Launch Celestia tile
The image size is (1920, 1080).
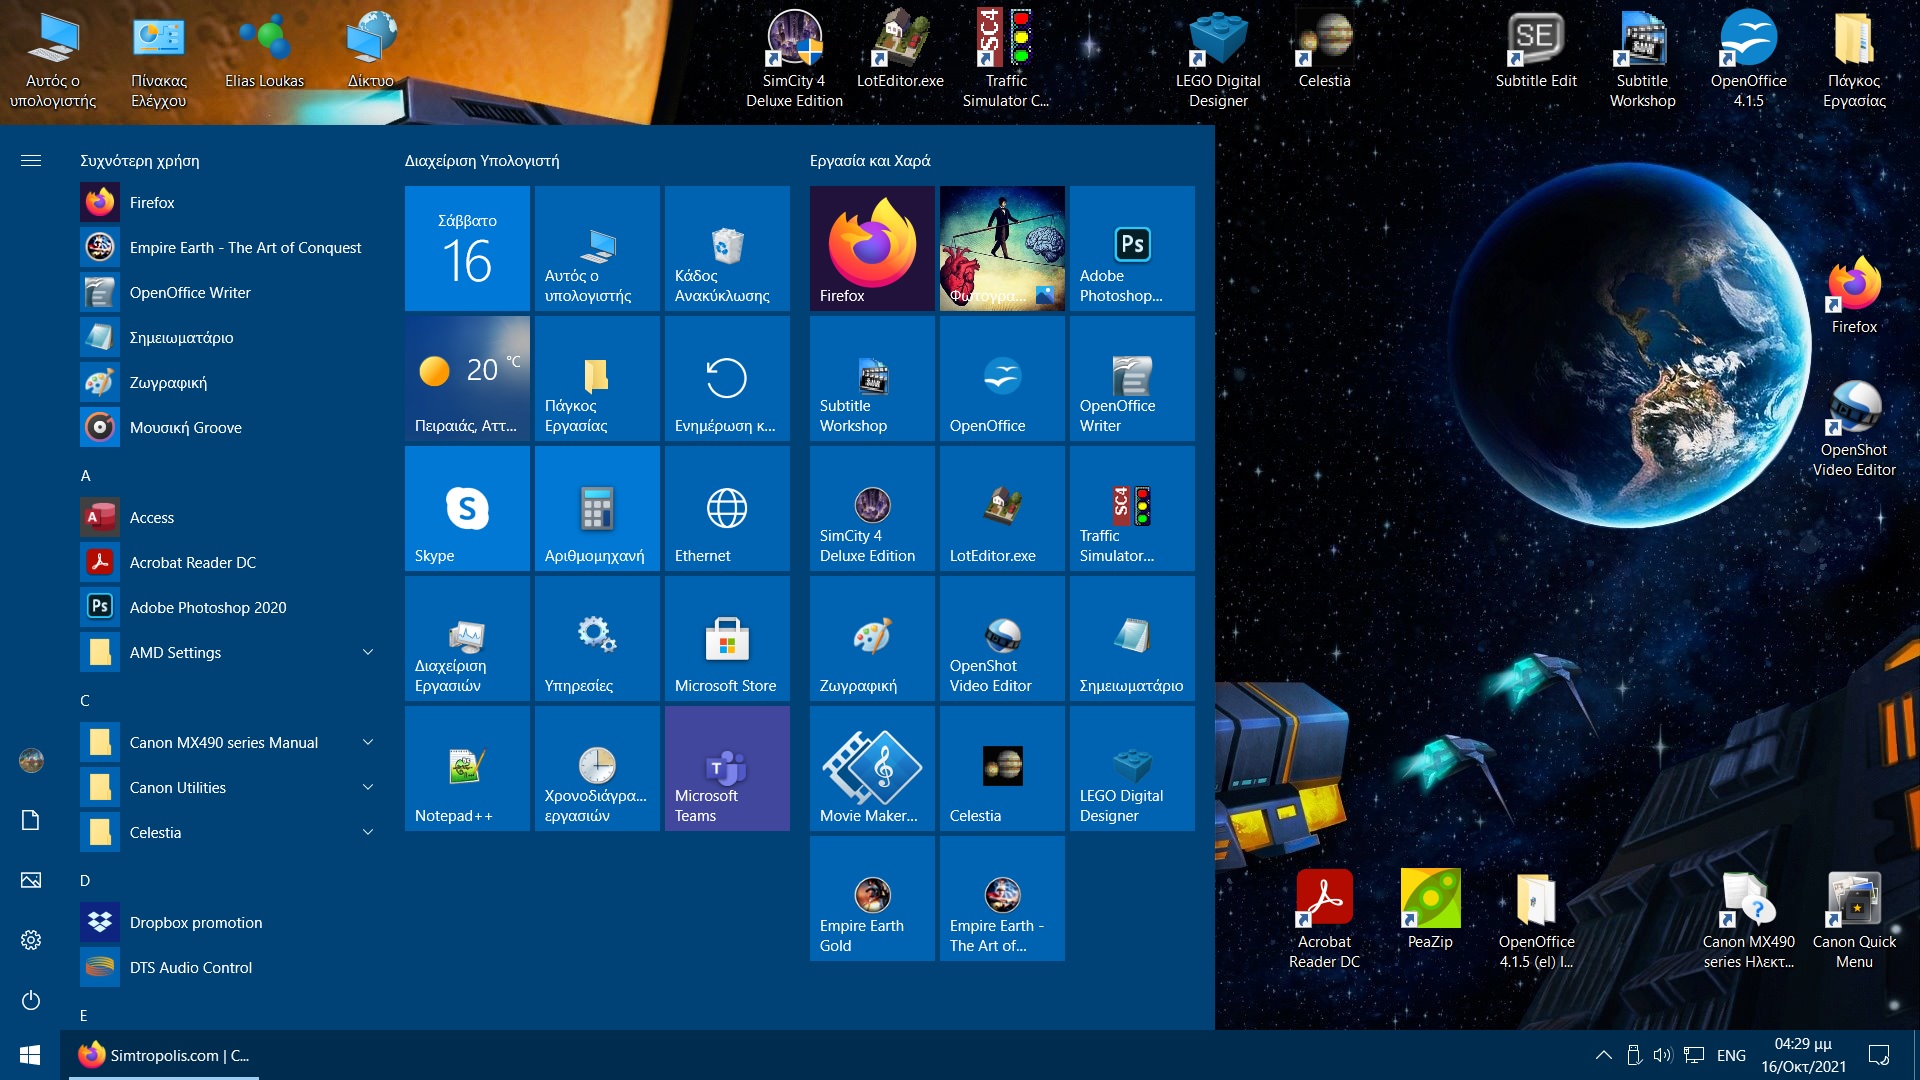(1002, 768)
